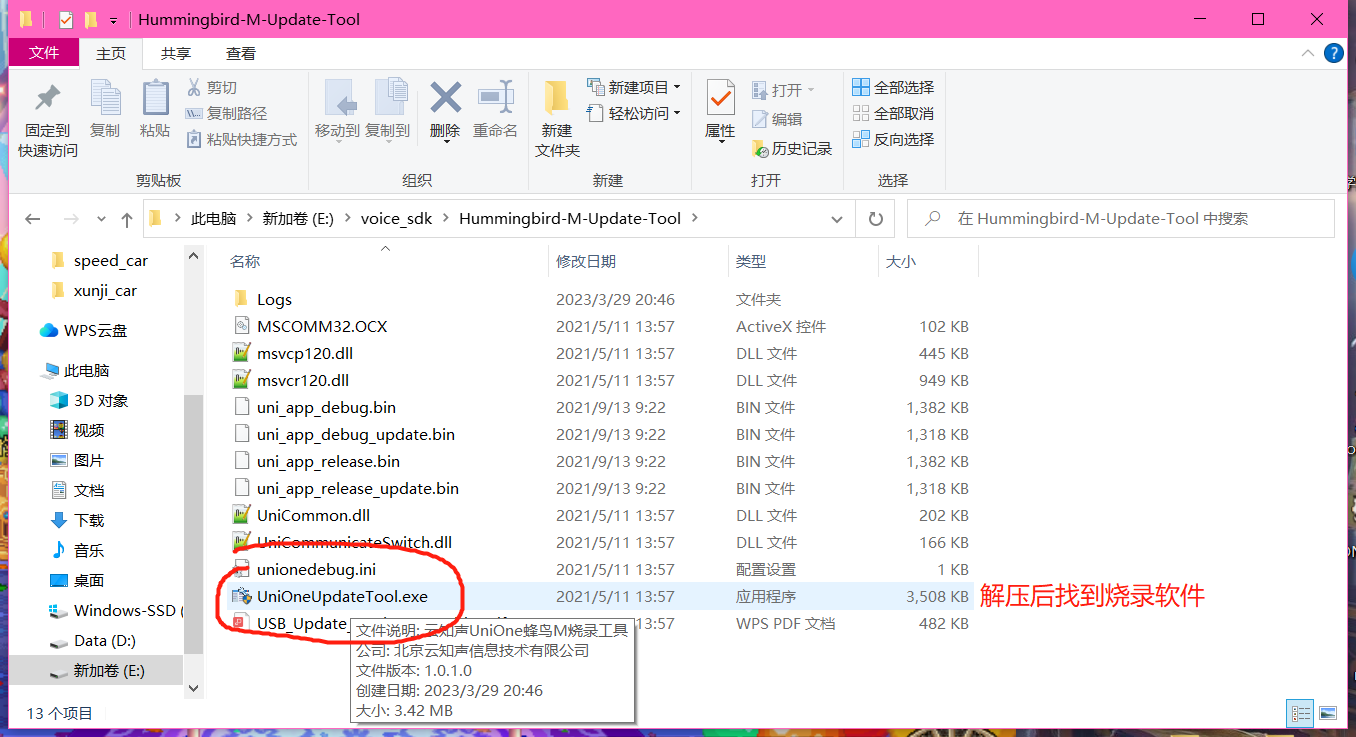The image size is (1356, 737).
Task: Toggle the Quick Access toolbar properties checkmark
Action: point(66,20)
